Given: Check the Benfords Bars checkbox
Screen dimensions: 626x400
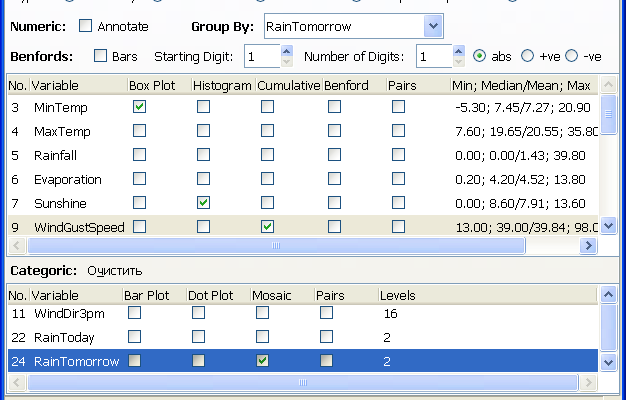Looking at the screenshot, I should 101,57.
